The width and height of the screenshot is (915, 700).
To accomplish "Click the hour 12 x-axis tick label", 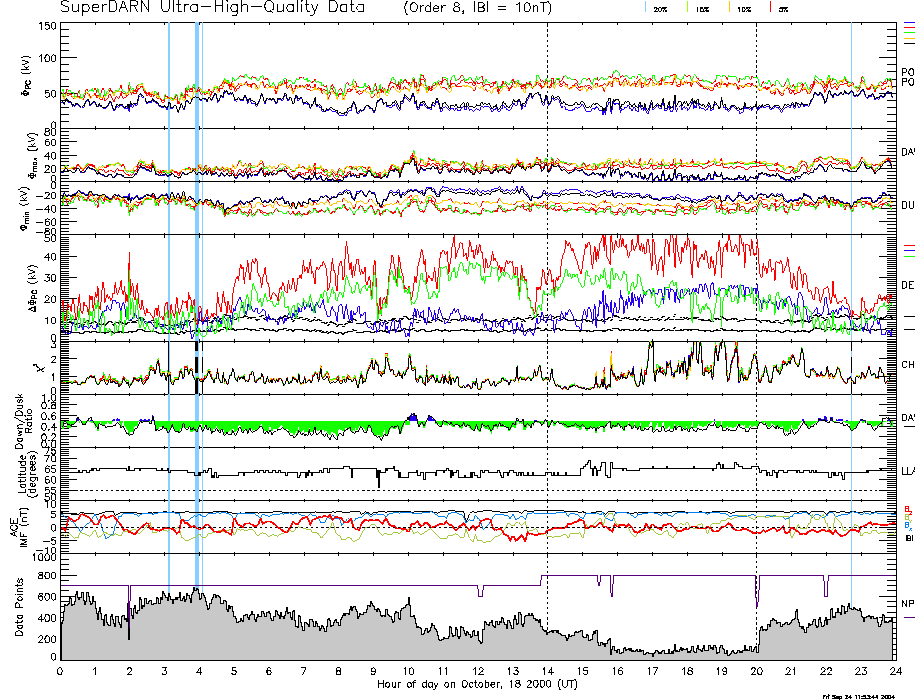I will pos(478,672).
